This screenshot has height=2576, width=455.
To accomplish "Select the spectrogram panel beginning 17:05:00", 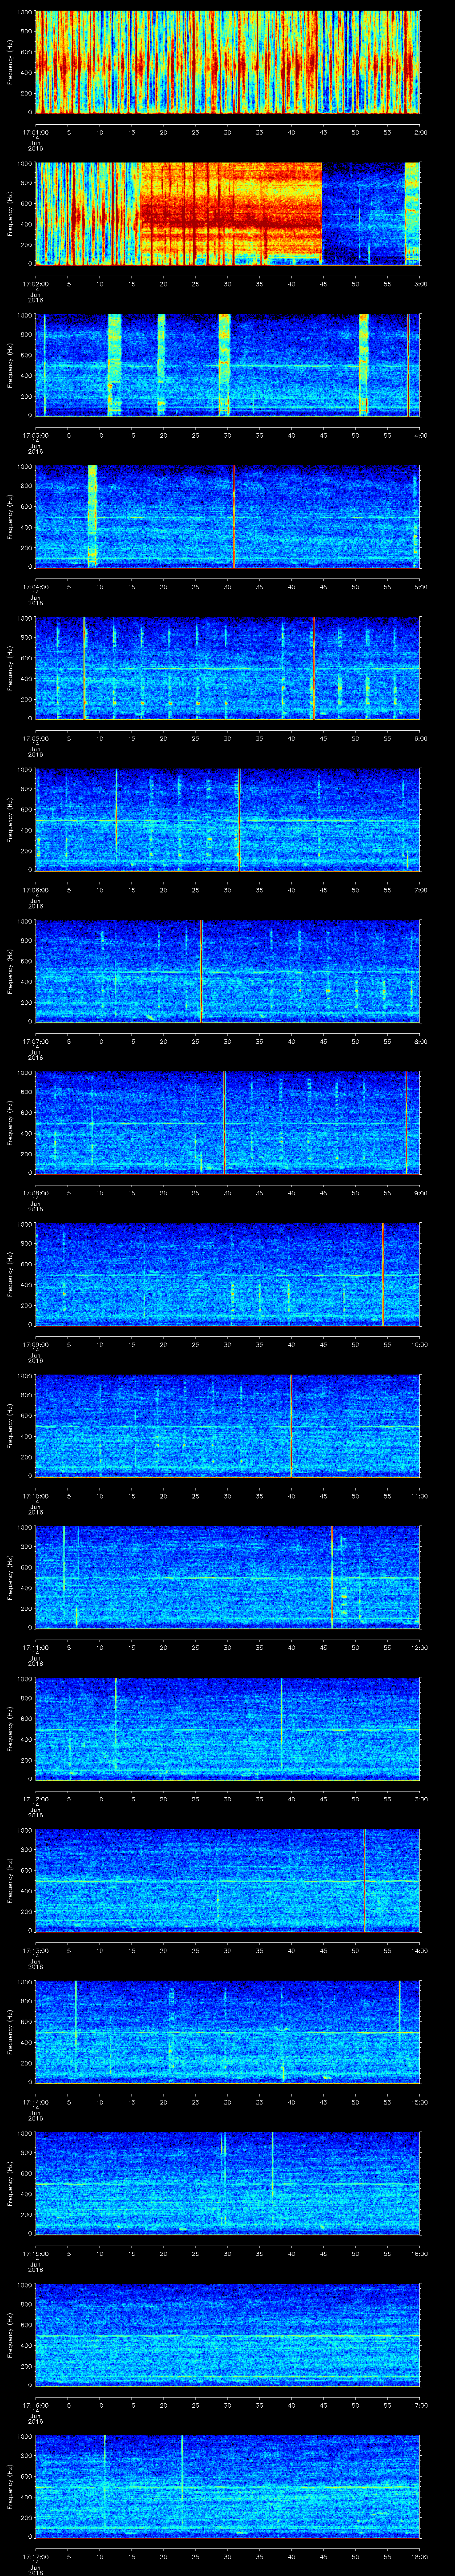I will [228, 668].
